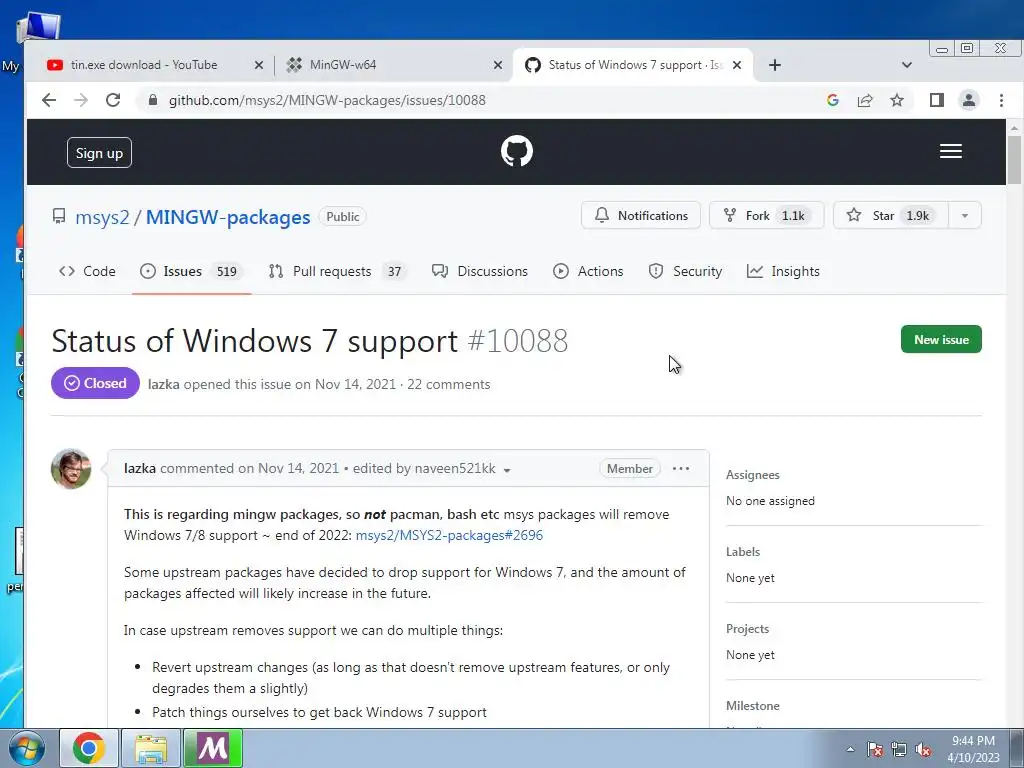This screenshot has height=768, width=1024.
Task: Open the Issues tab
Action: (x=191, y=271)
